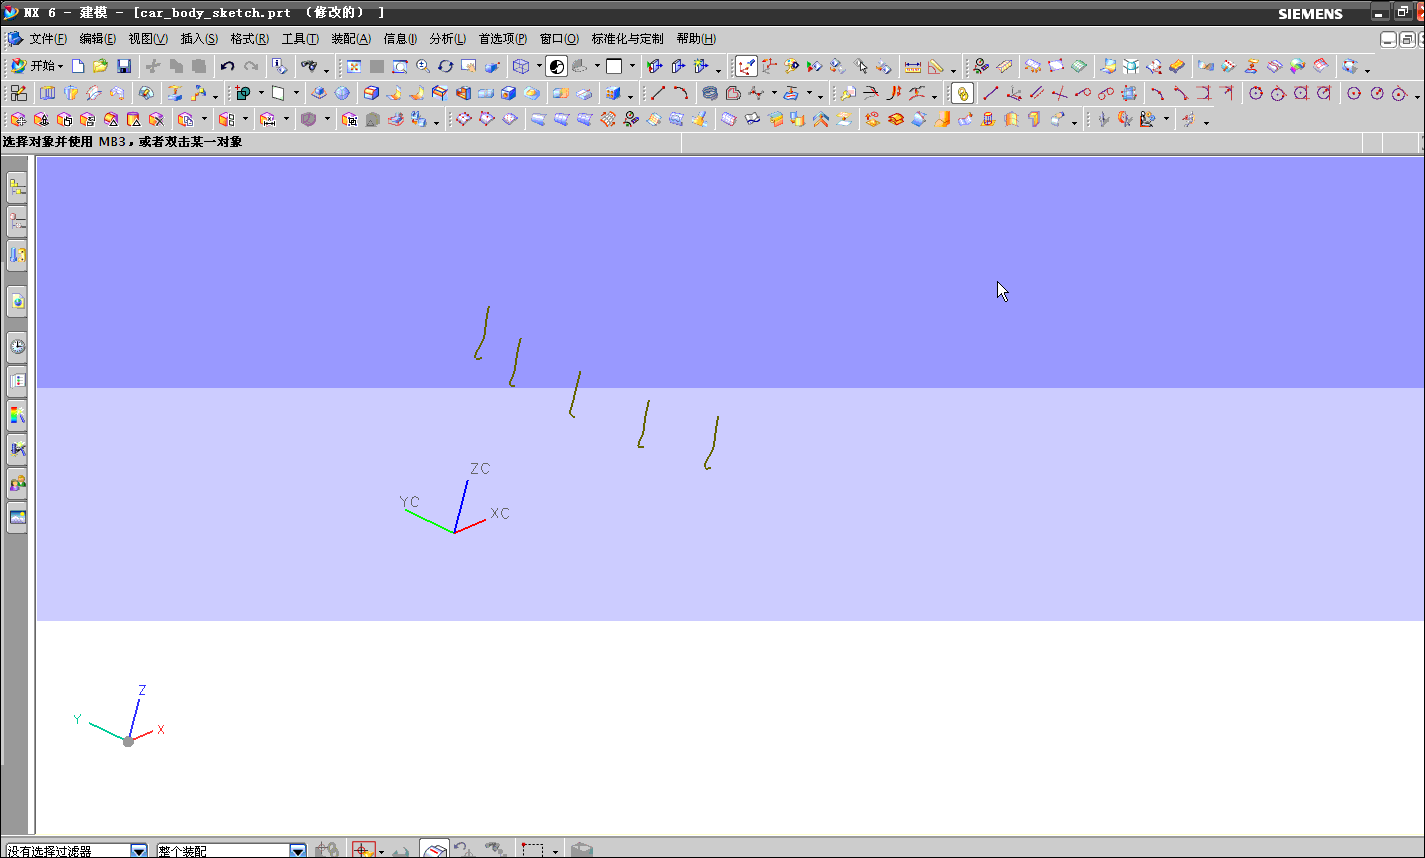Open the Assembly Navigator sidebar tab
This screenshot has height=858, width=1425.
click(17, 186)
